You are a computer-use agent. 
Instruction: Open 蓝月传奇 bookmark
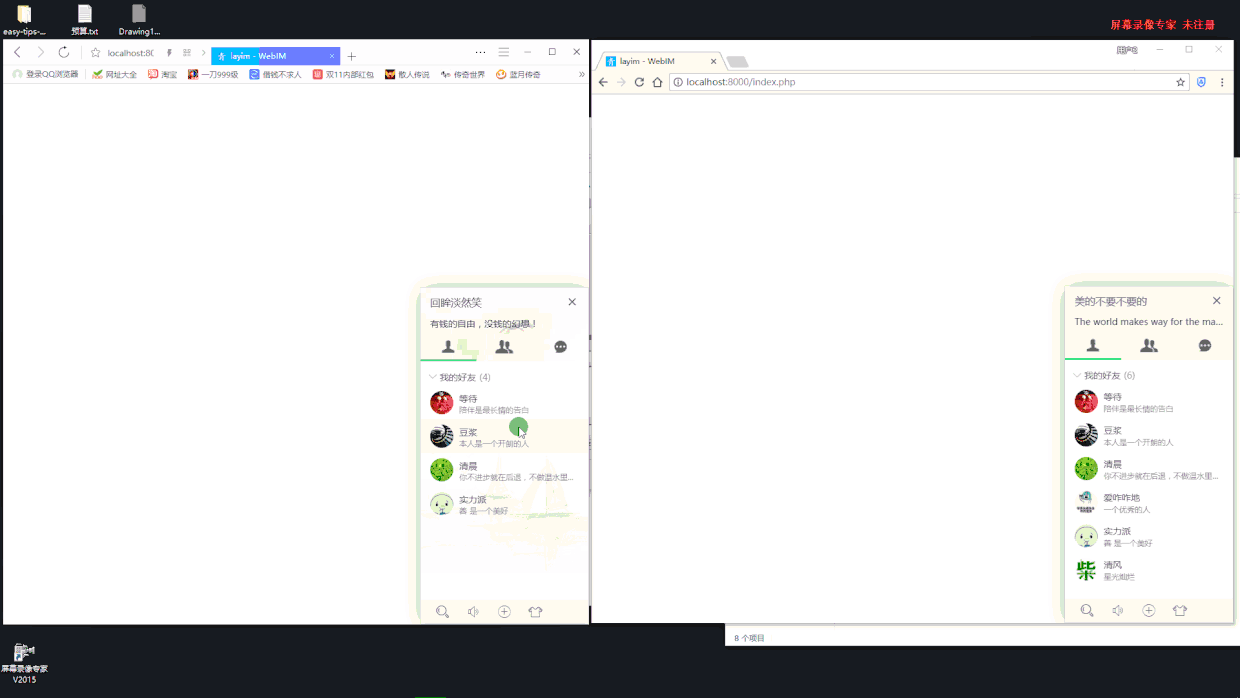coord(518,75)
